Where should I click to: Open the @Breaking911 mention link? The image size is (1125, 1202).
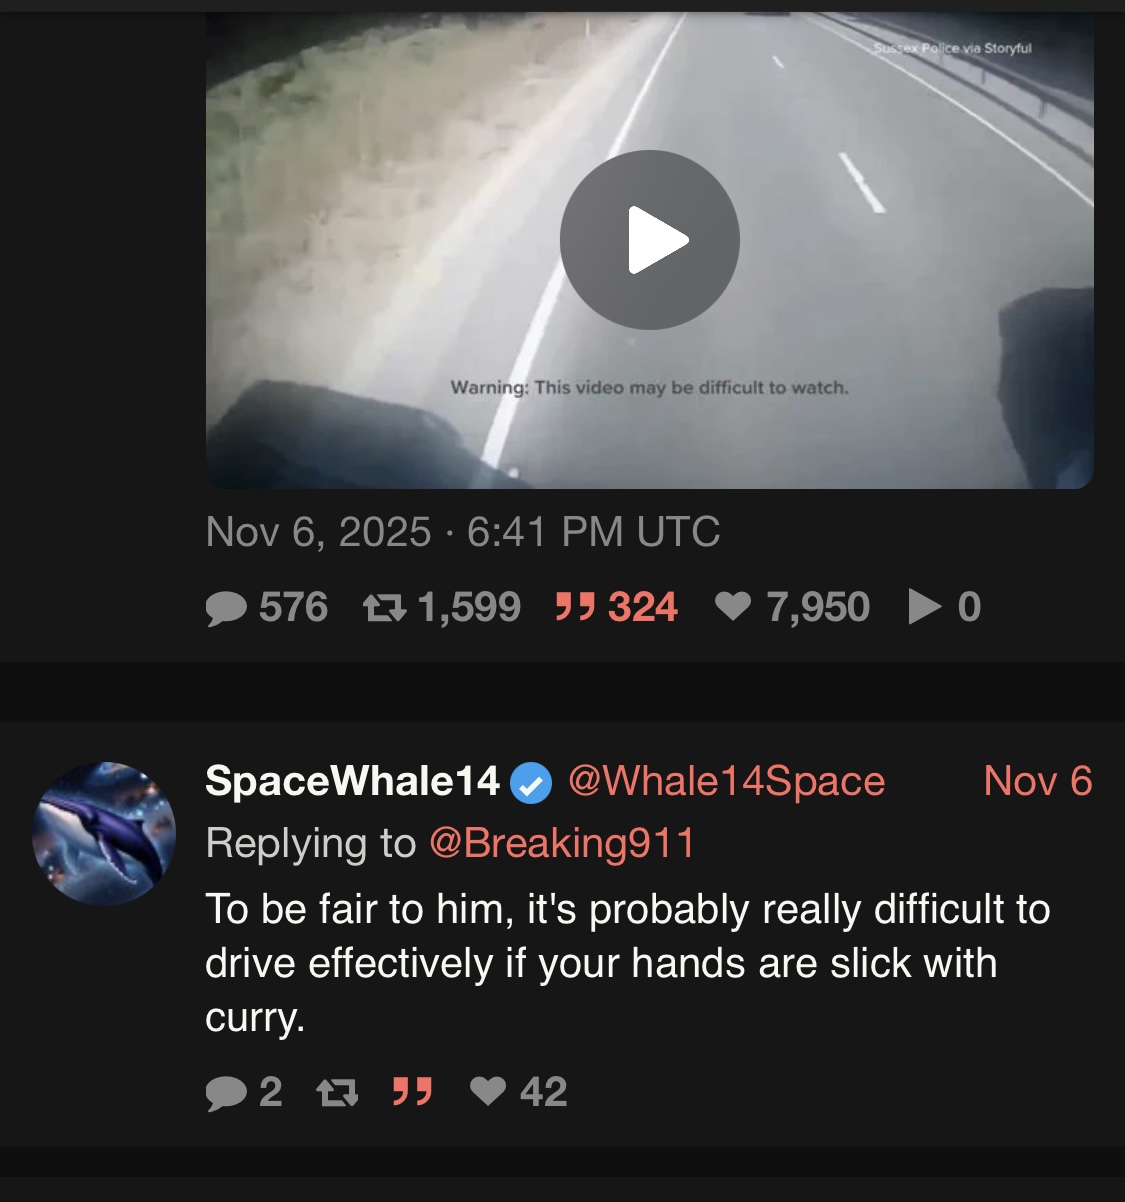[562, 843]
